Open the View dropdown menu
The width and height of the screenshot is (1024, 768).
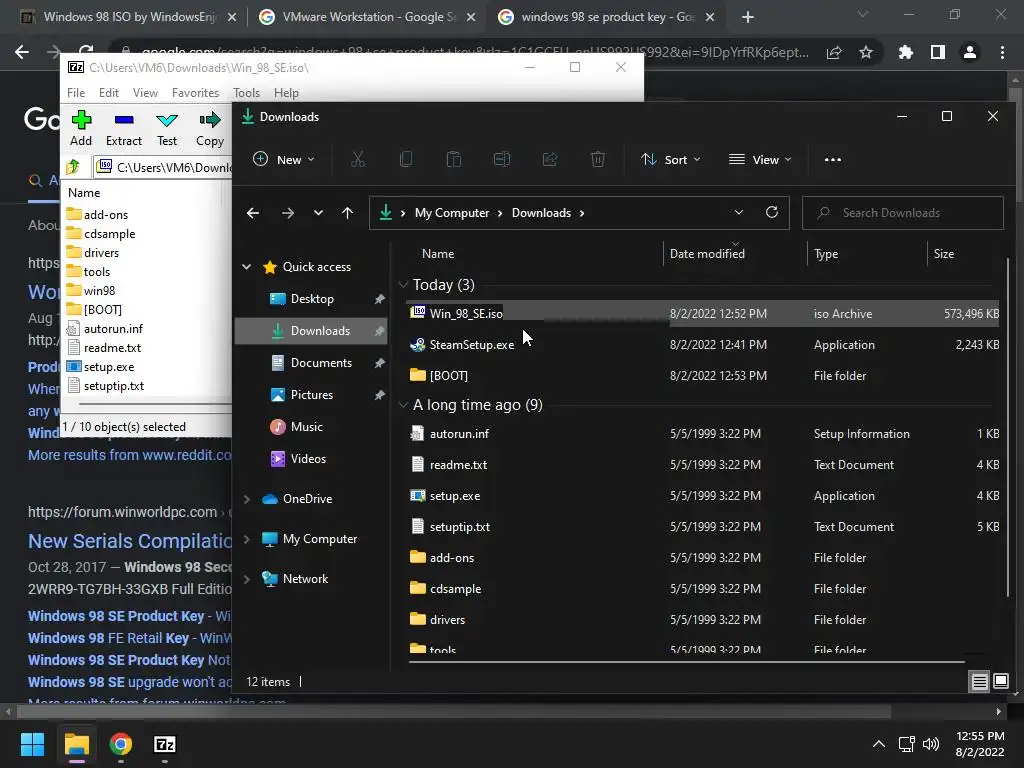[760, 159]
